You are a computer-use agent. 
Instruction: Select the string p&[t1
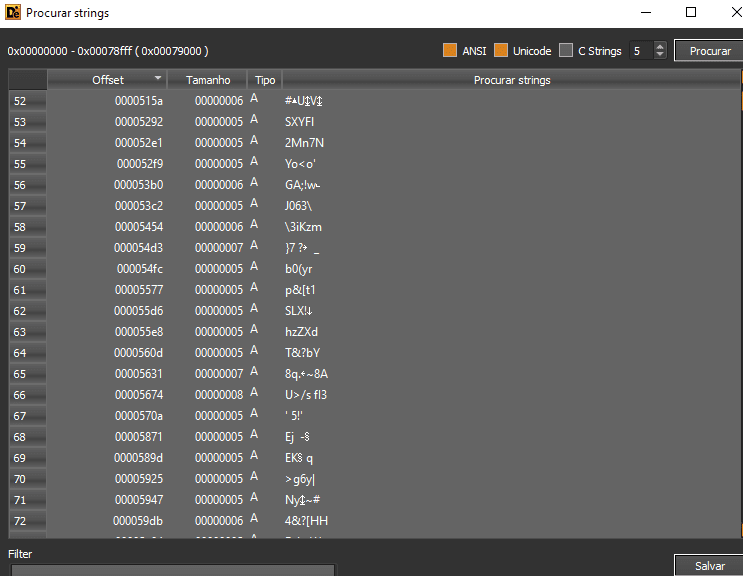pyautogui.click(x=300, y=290)
